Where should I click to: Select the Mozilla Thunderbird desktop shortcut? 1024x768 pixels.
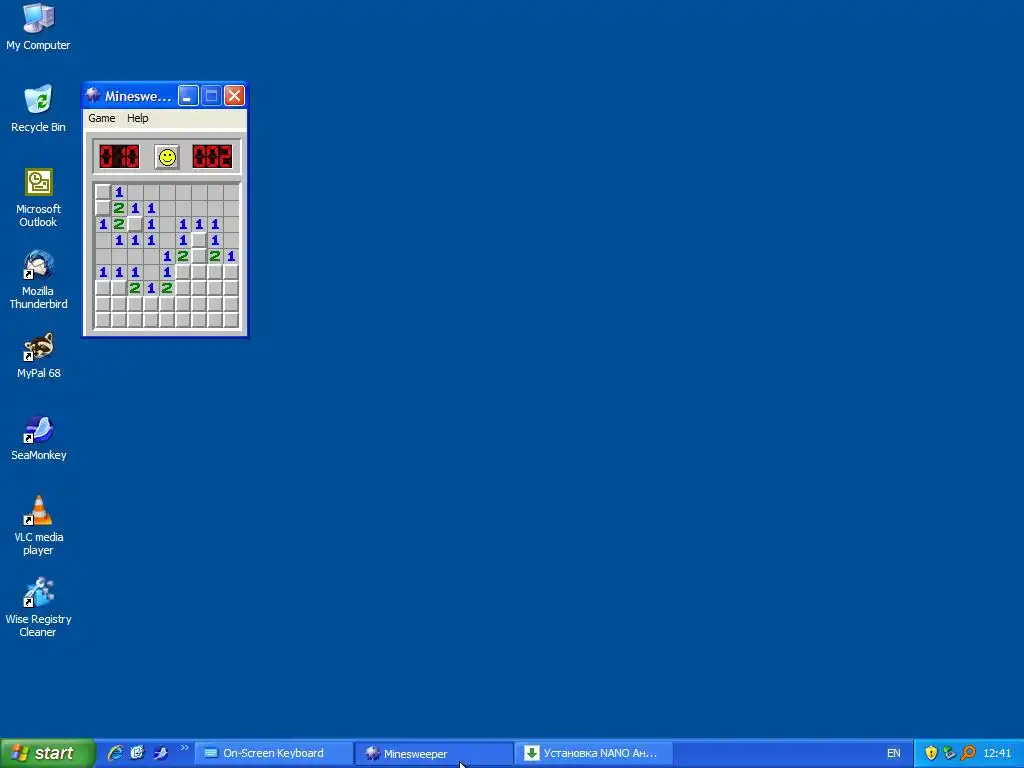(38, 280)
